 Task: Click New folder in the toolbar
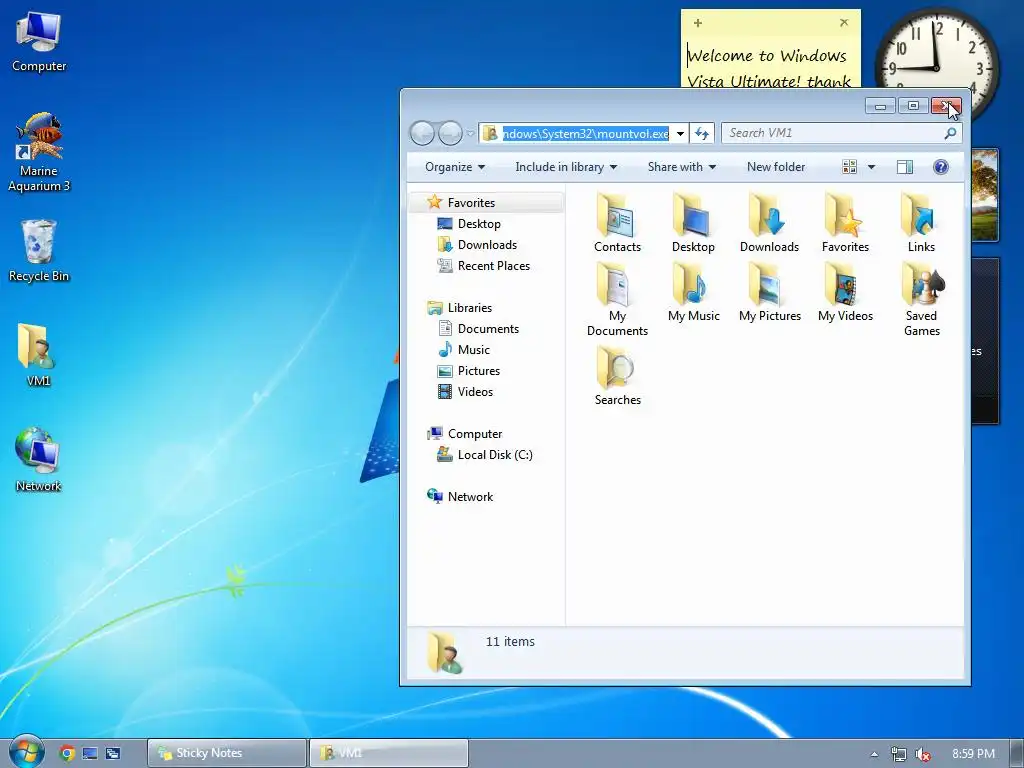[x=776, y=167]
